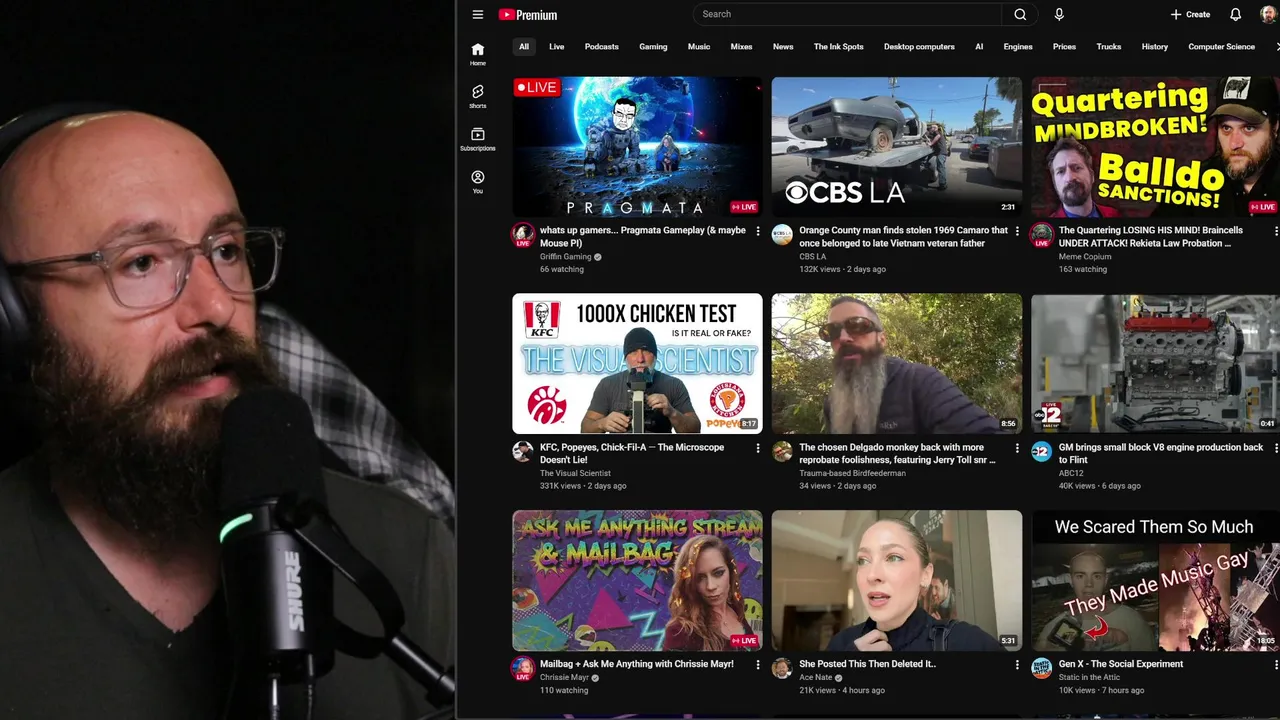1280x720 pixels.
Task: Open The Visual Scientist channel avatar
Action: pyautogui.click(x=523, y=451)
